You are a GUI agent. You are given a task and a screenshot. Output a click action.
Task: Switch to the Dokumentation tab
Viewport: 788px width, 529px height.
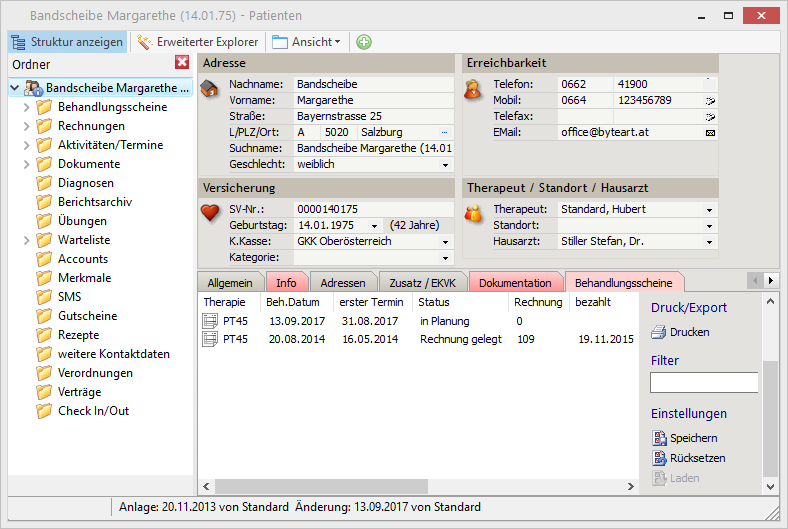[x=514, y=283]
